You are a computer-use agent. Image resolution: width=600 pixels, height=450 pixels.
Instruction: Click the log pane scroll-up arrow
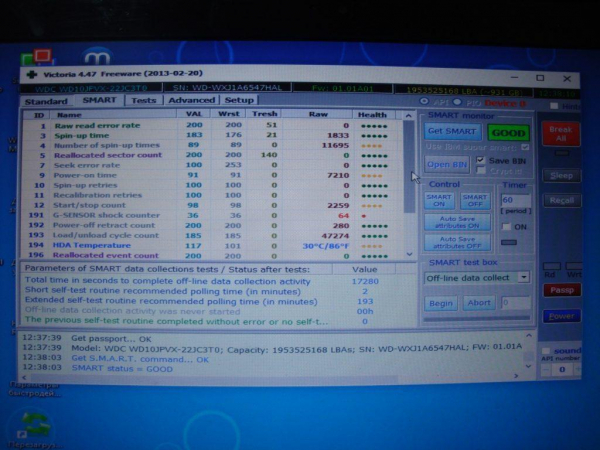click(x=528, y=336)
